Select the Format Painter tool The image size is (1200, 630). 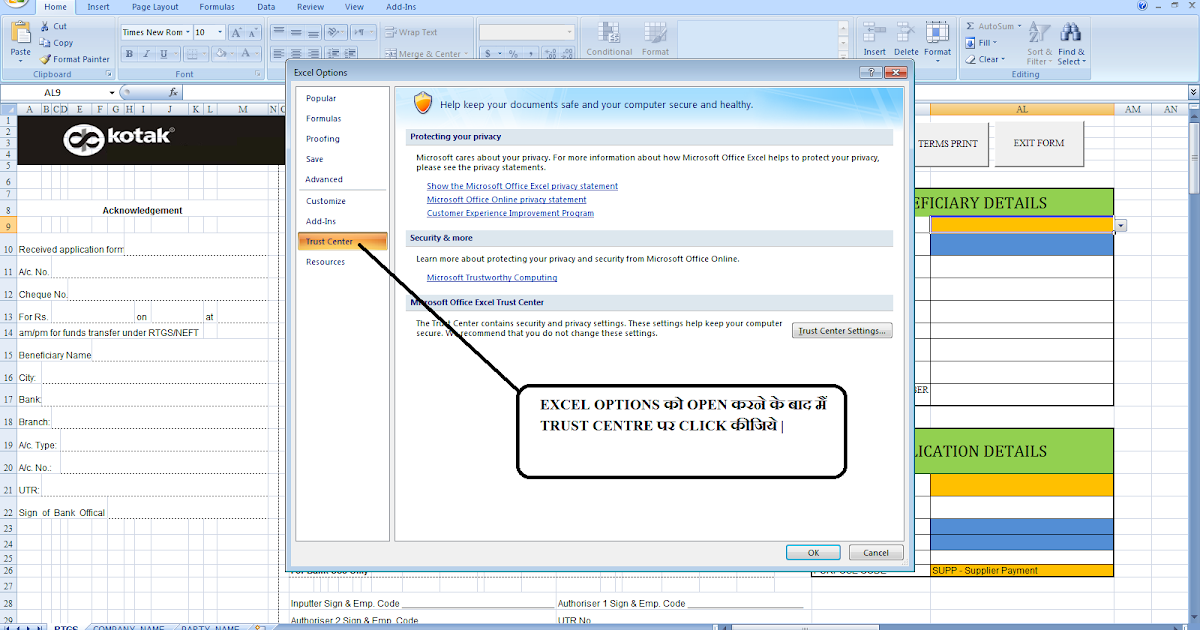point(45,58)
